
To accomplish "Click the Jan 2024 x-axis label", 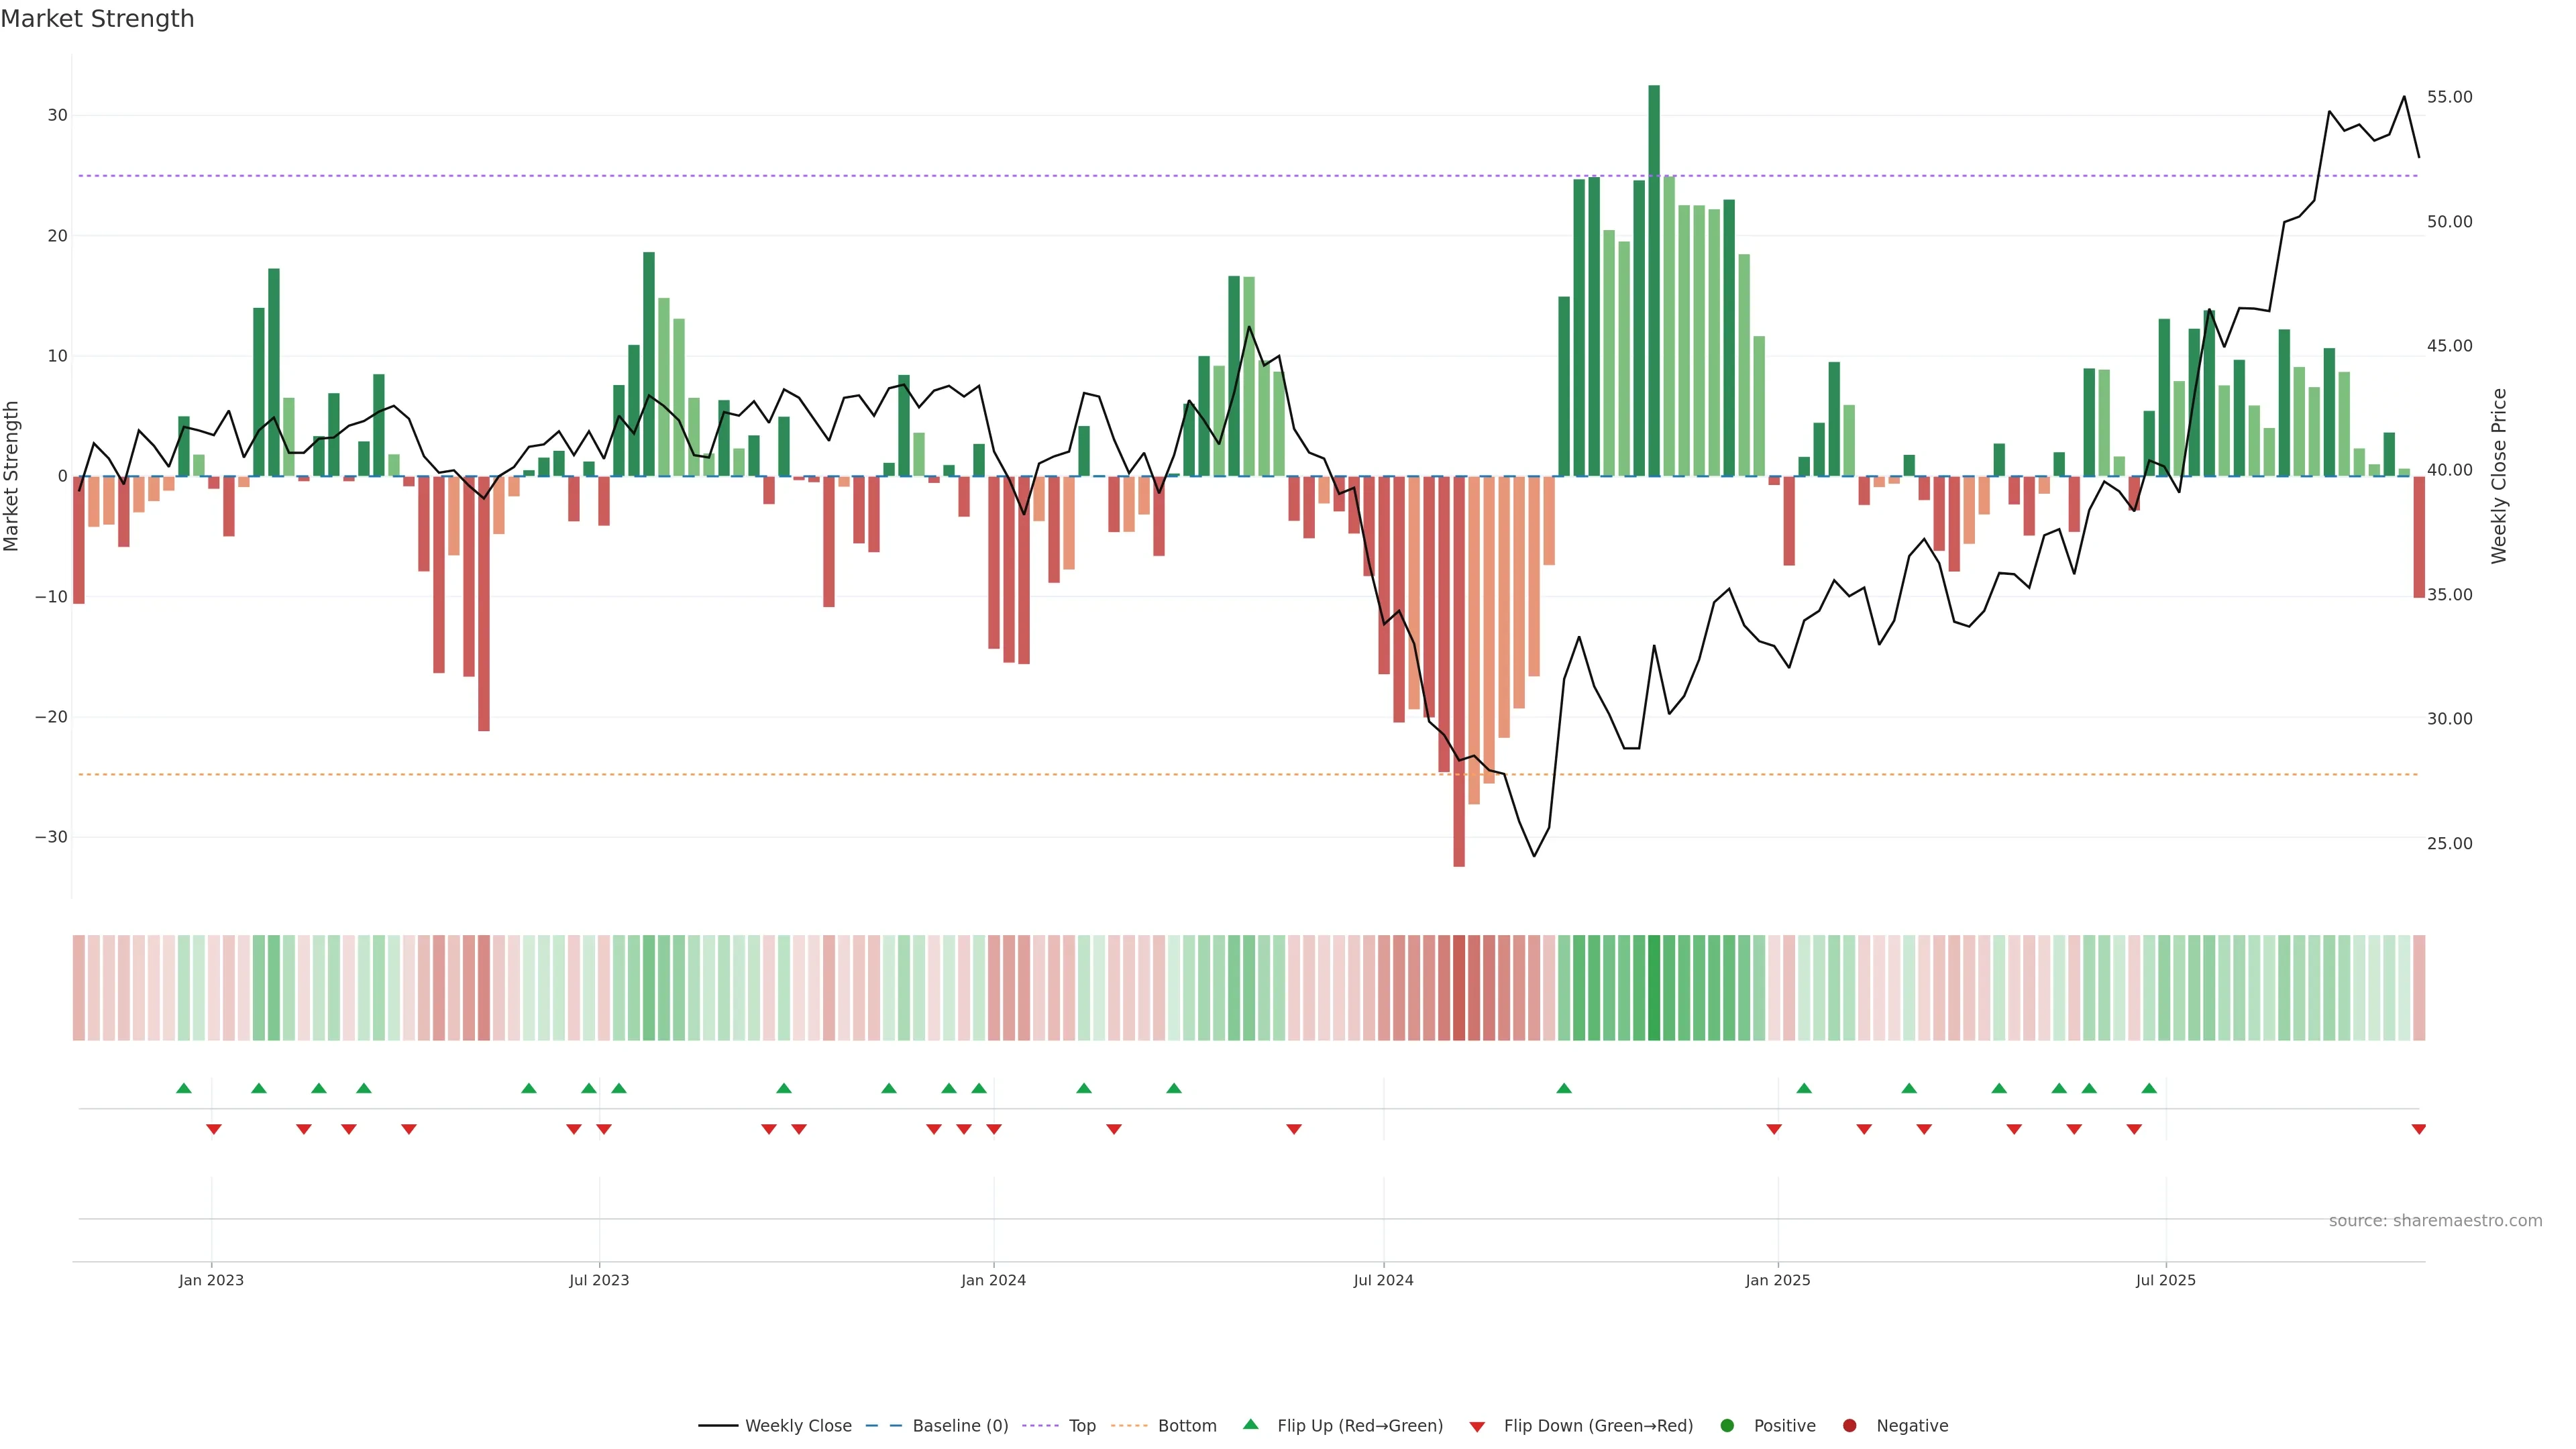I will [993, 1280].
